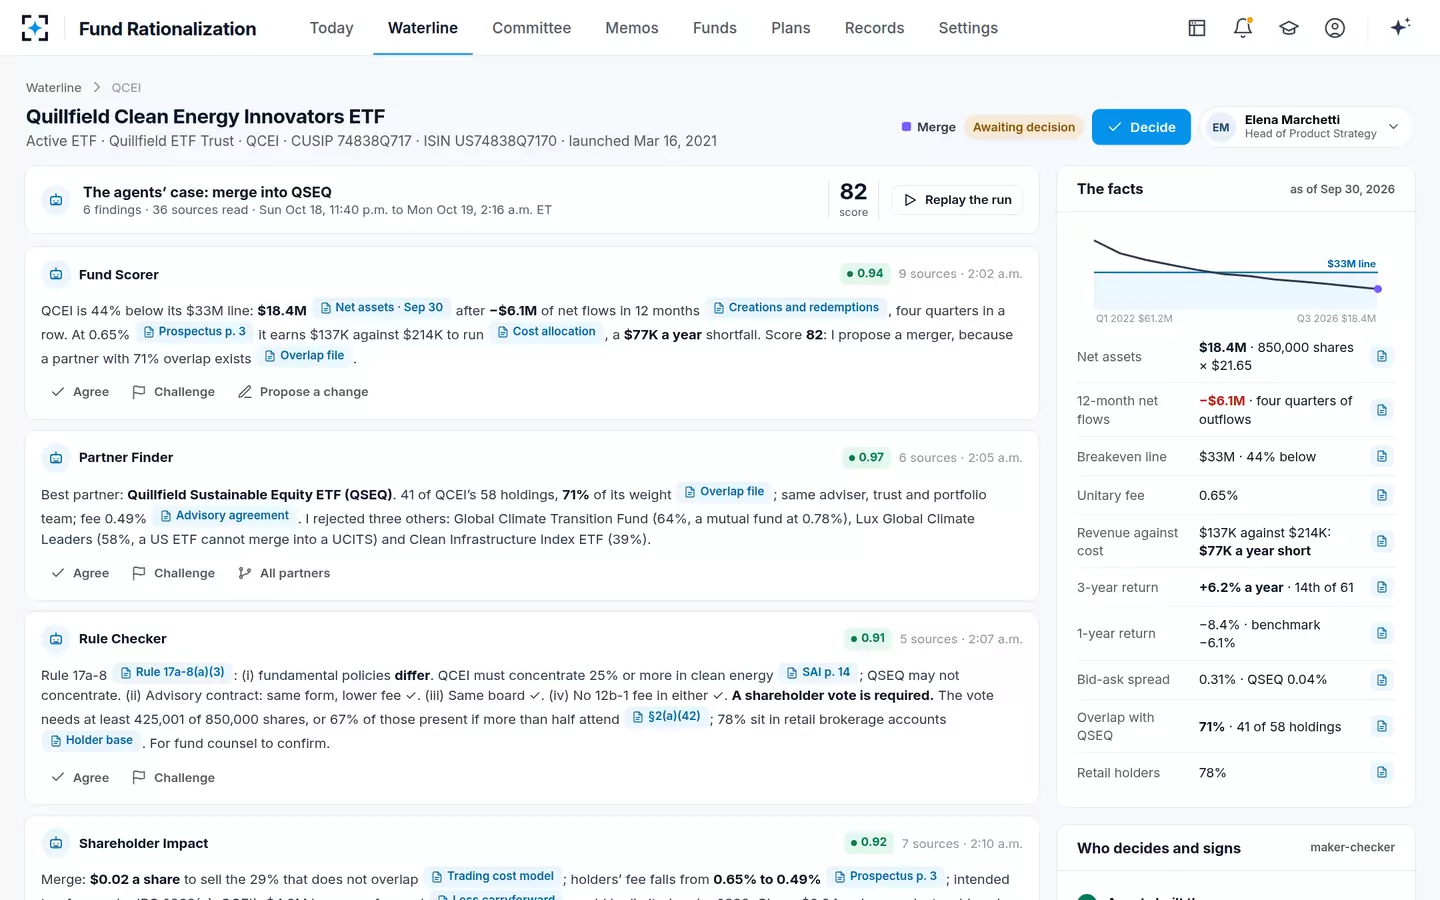Replay the run of the agents
This screenshot has height=900, width=1440.
[x=957, y=200]
